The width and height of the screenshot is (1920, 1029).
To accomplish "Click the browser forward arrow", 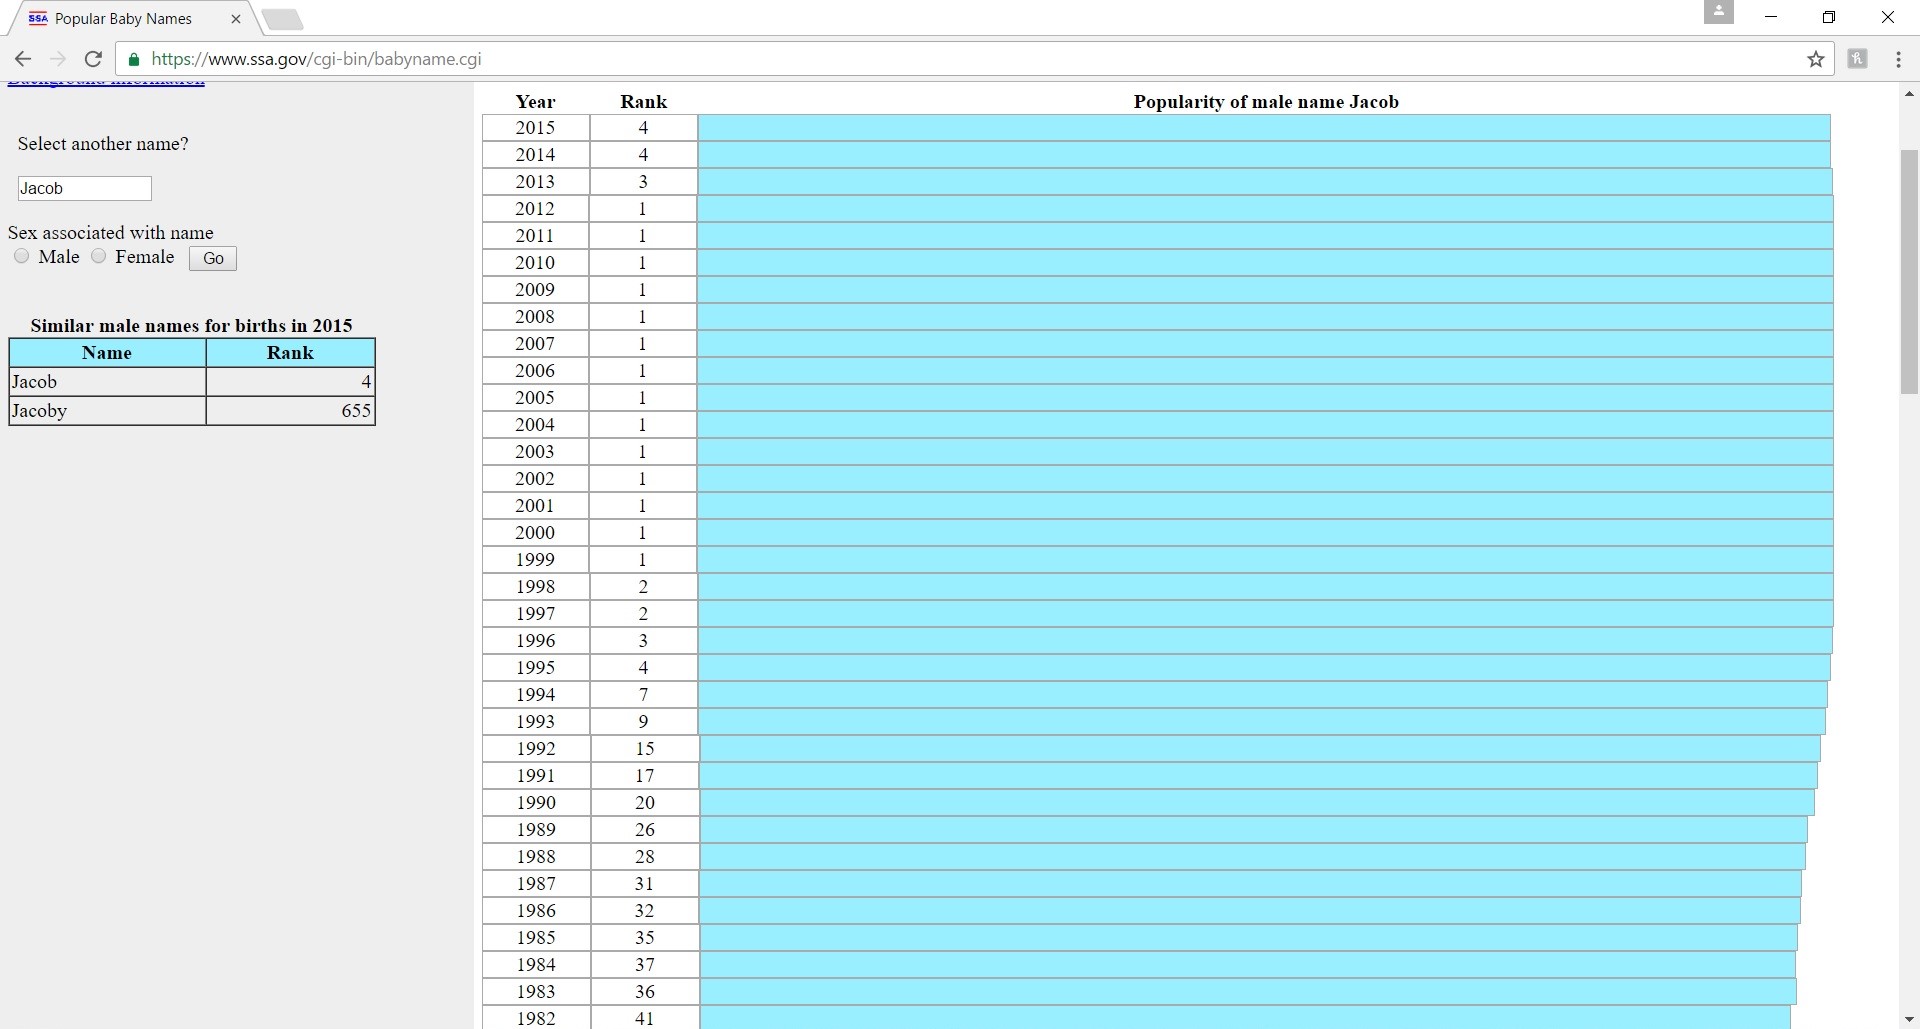I will [x=58, y=59].
